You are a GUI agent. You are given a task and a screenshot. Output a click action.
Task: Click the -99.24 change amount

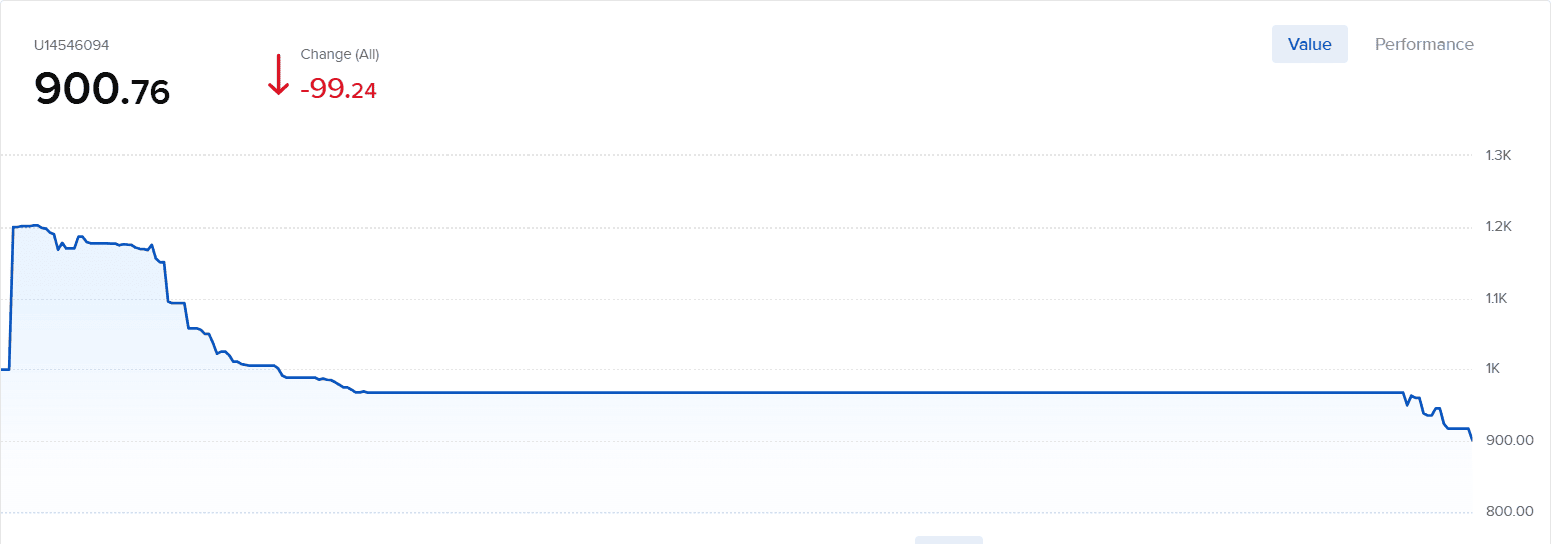click(338, 90)
